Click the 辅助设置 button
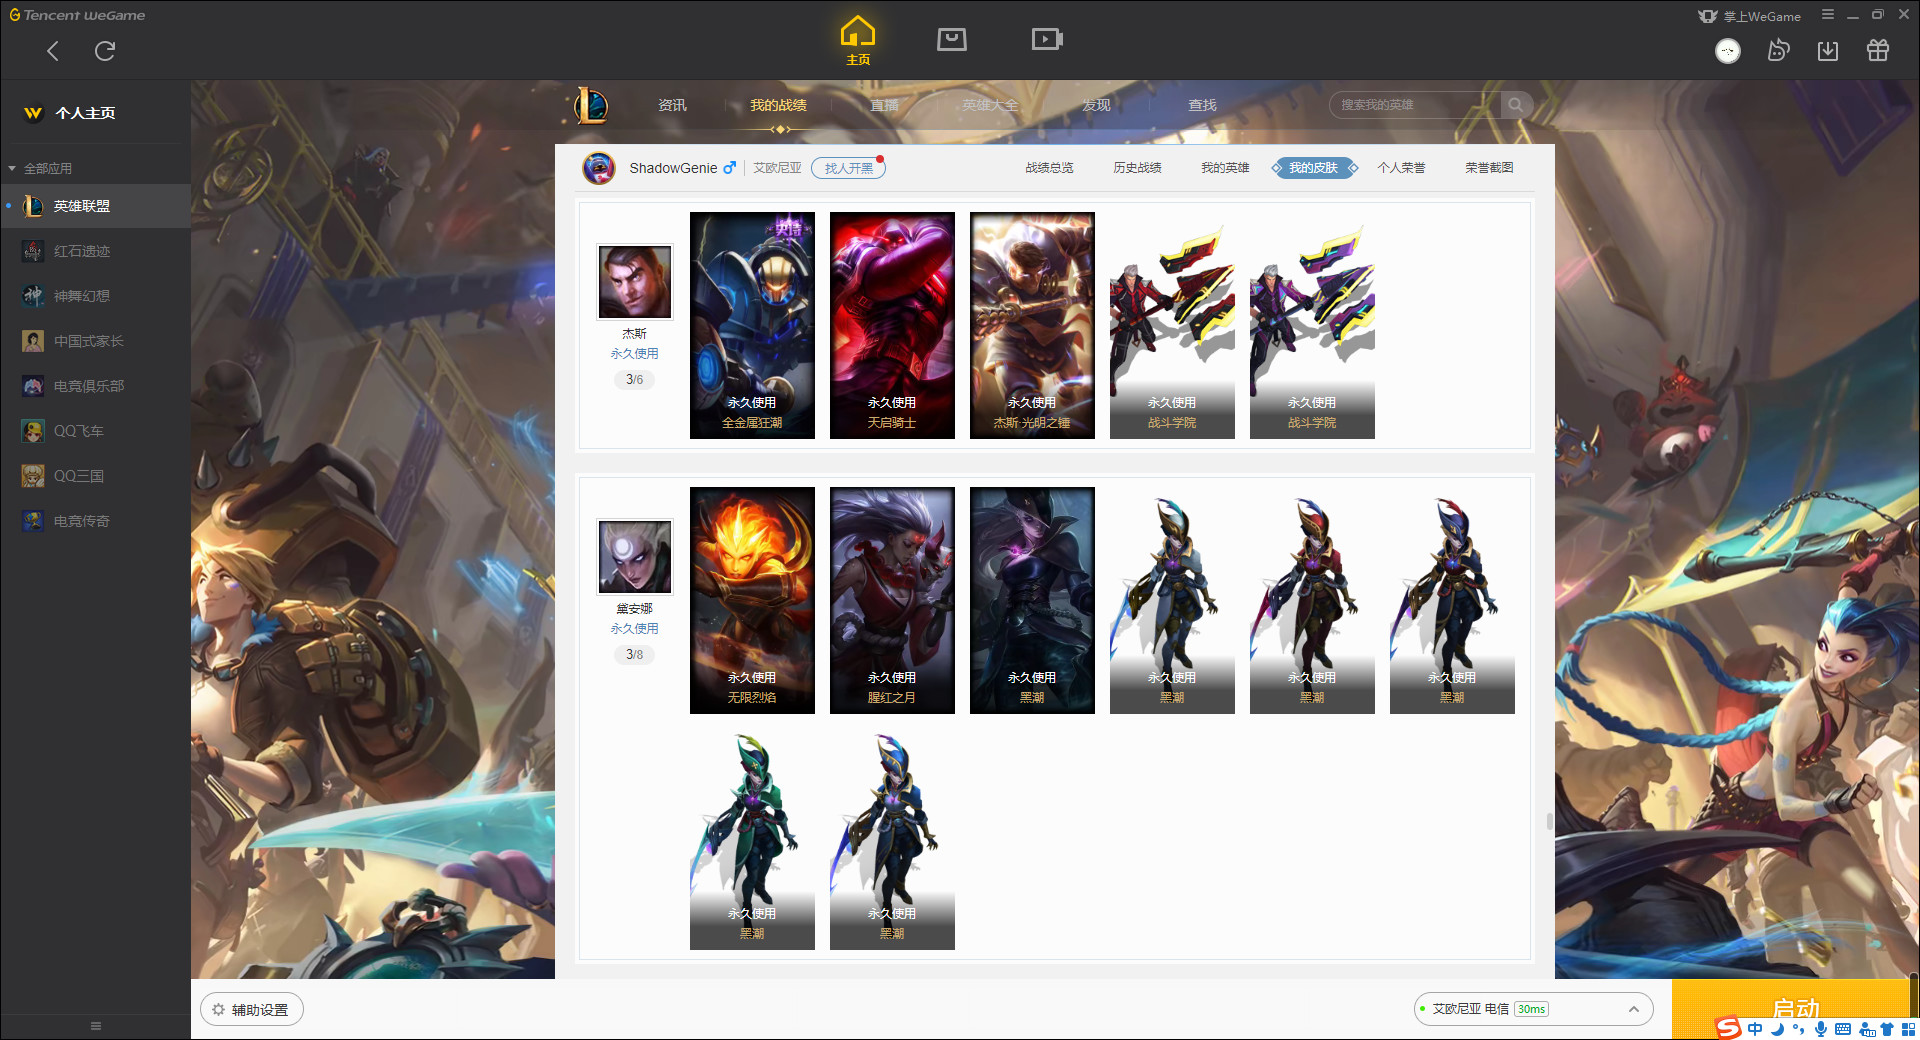This screenshot has width=1920, height=1040. [x=252, y=1010]
